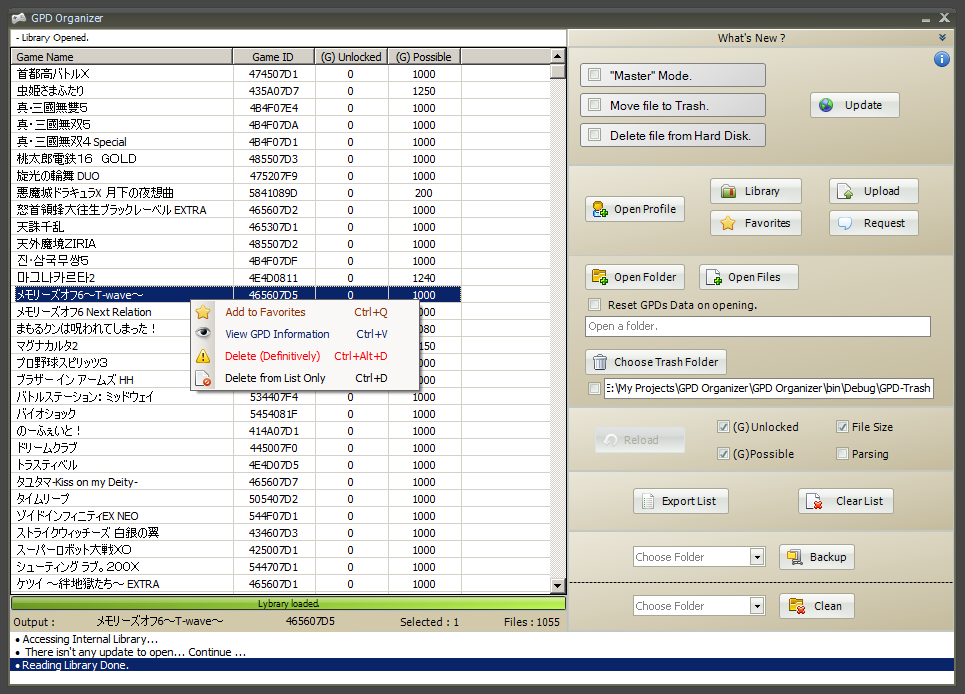Click the Update globe icon button
The height and width of the screenshot is (694, 965).
point(854,105)
